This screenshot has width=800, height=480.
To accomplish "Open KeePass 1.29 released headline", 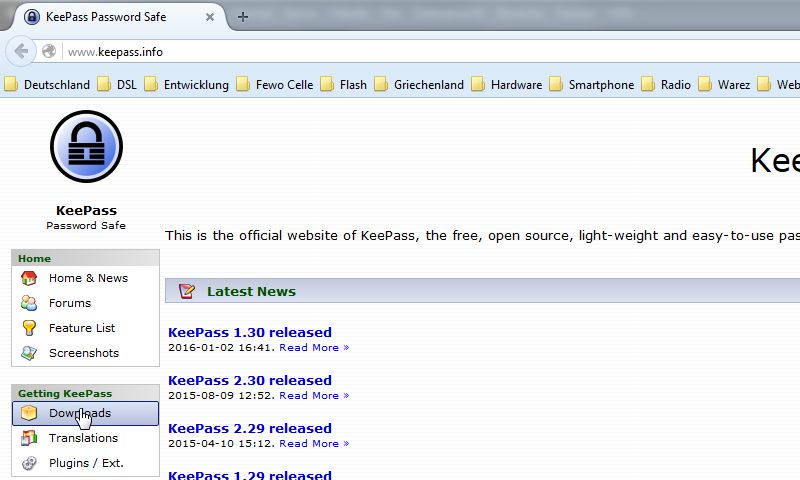I will click(250, 474).
